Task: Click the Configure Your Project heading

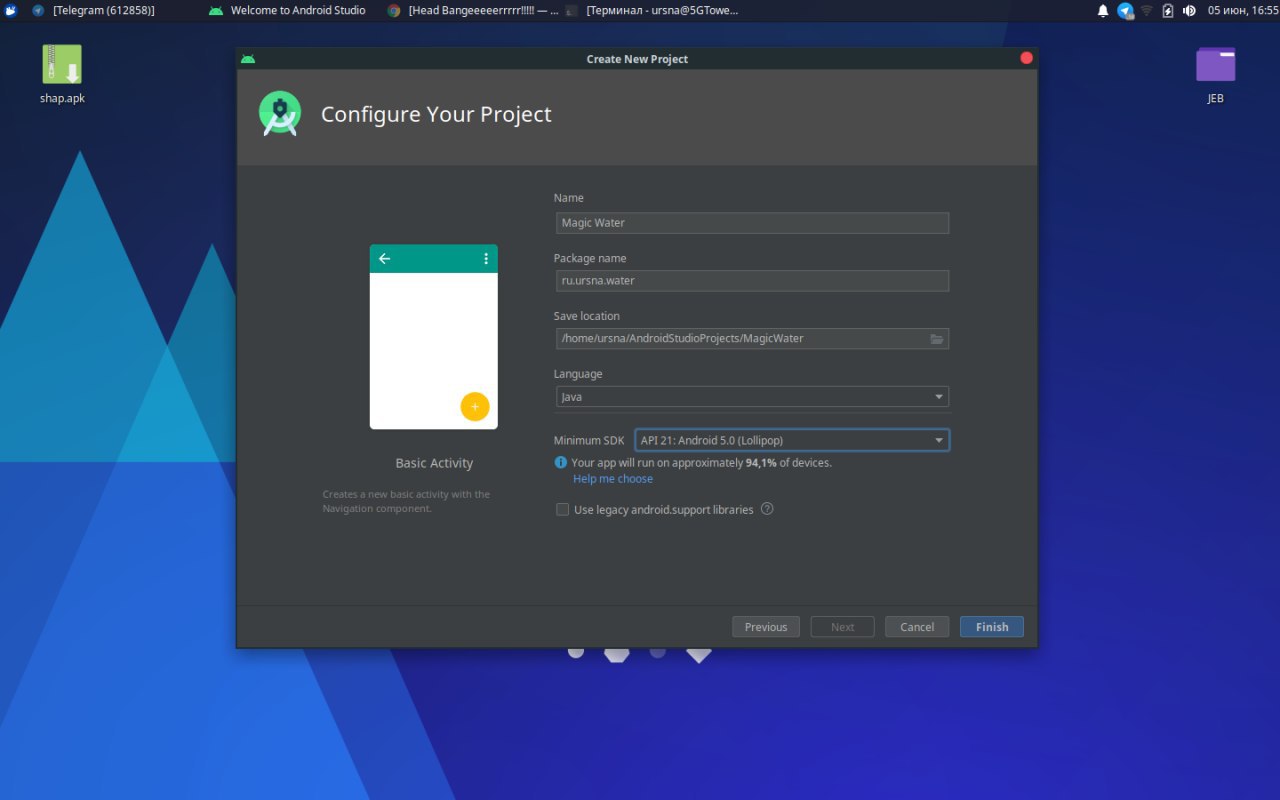Action: pyautogui.click(x=436, y=114)
